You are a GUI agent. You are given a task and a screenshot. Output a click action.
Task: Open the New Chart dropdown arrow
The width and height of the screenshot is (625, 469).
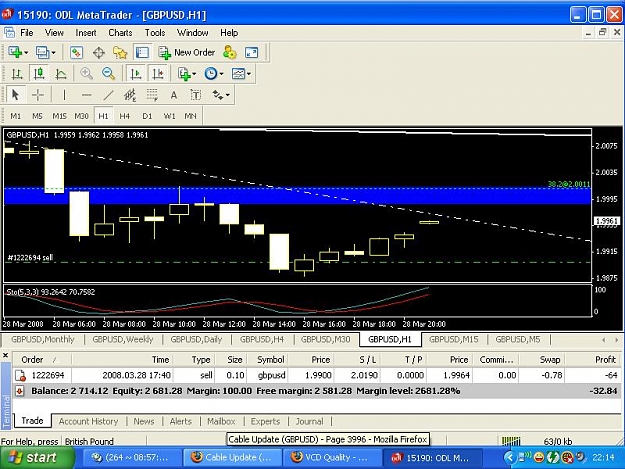pos(26,53)
